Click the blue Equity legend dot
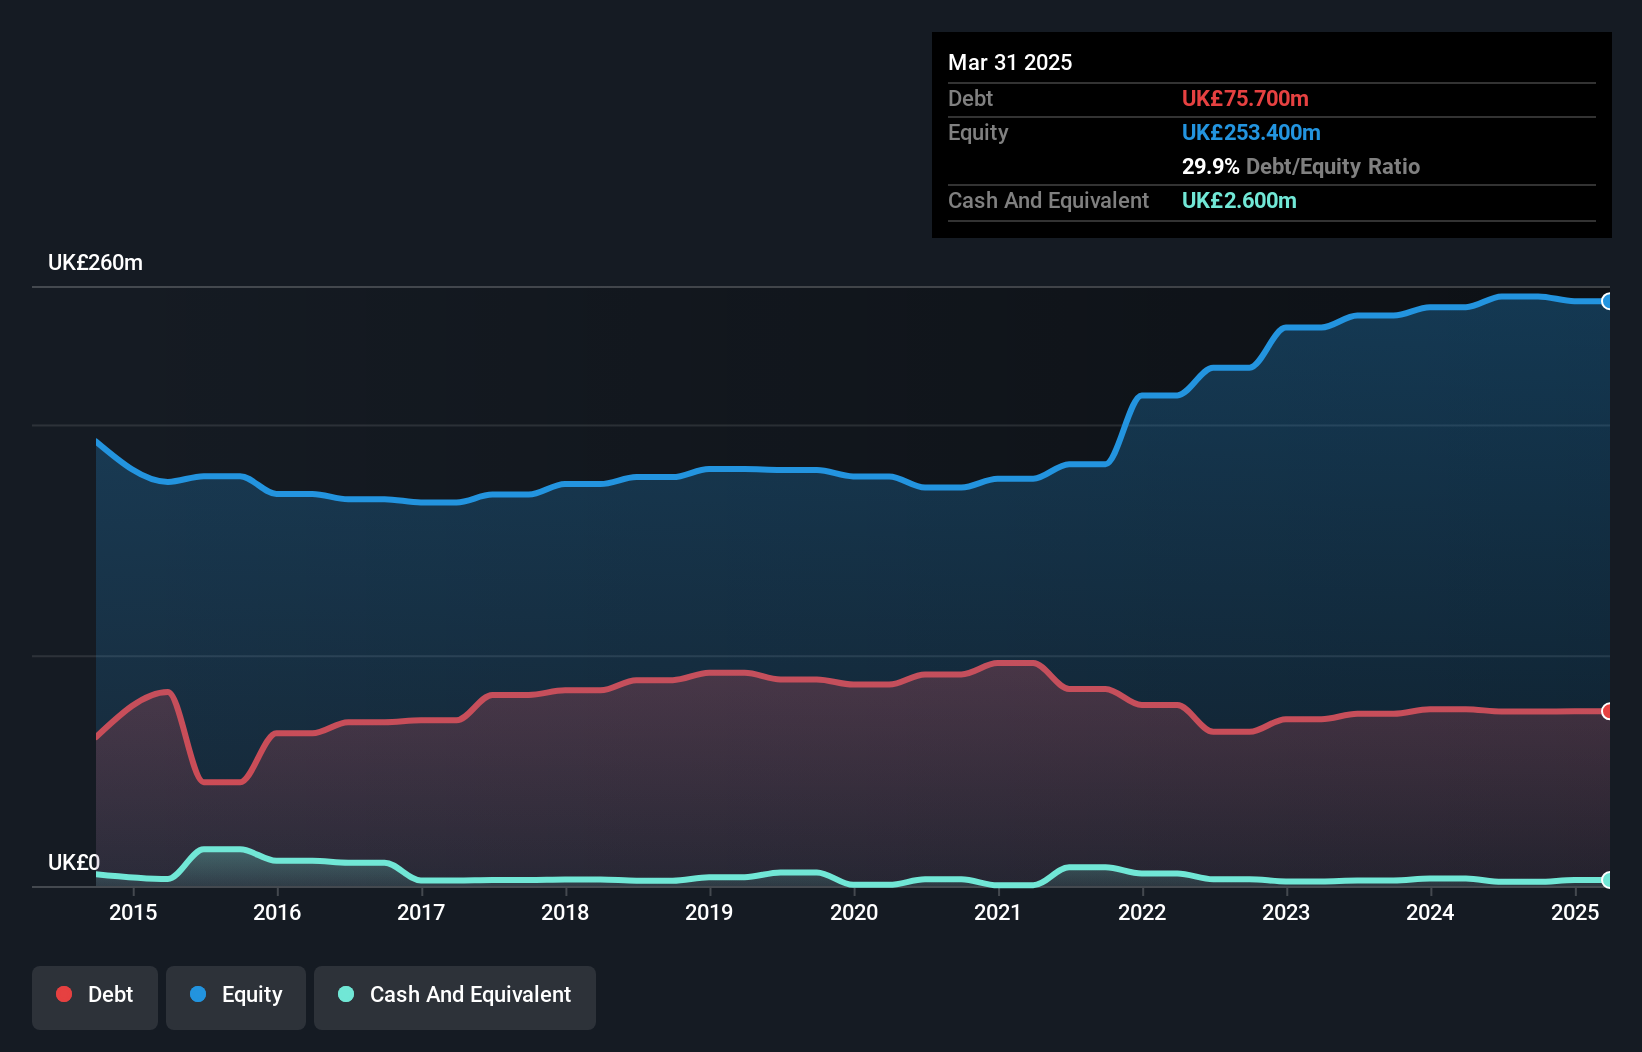The image size is (1642, 1052). pyautogui.click(x=198, y=994)
